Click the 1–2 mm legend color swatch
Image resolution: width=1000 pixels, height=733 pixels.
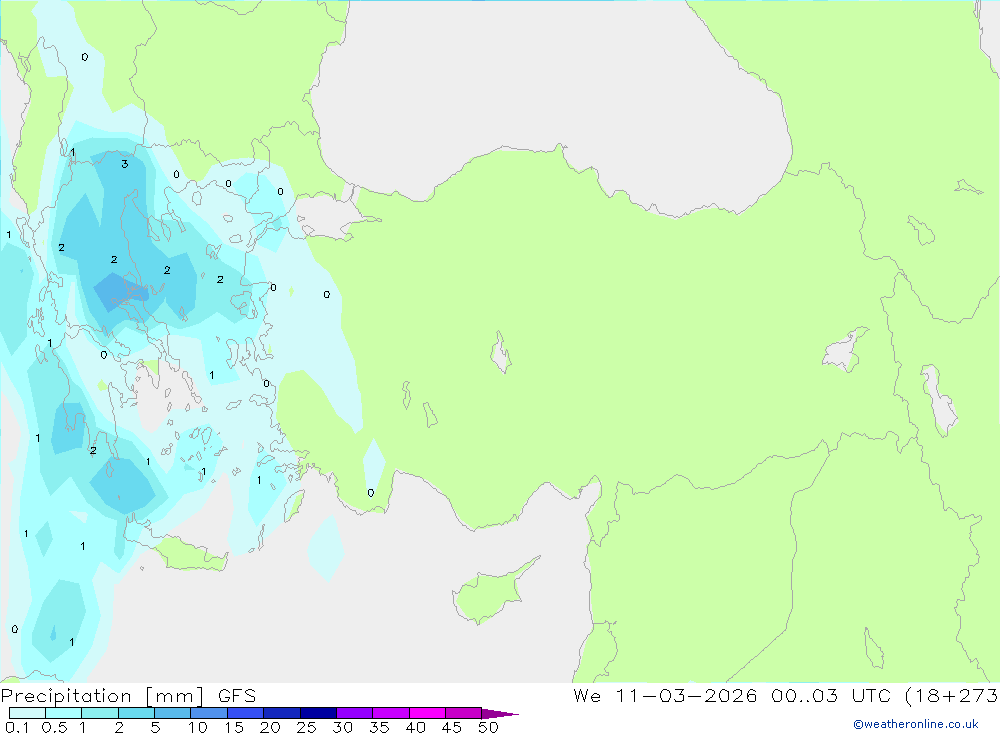pos(100,713)
